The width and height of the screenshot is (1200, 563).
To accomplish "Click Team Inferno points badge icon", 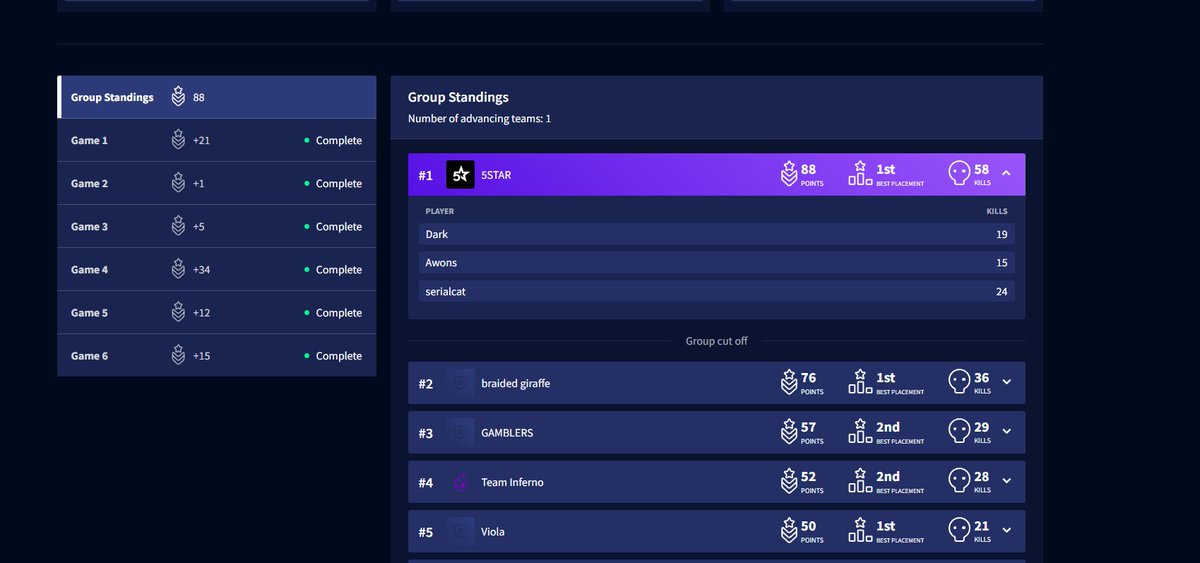I will (789, 481).
